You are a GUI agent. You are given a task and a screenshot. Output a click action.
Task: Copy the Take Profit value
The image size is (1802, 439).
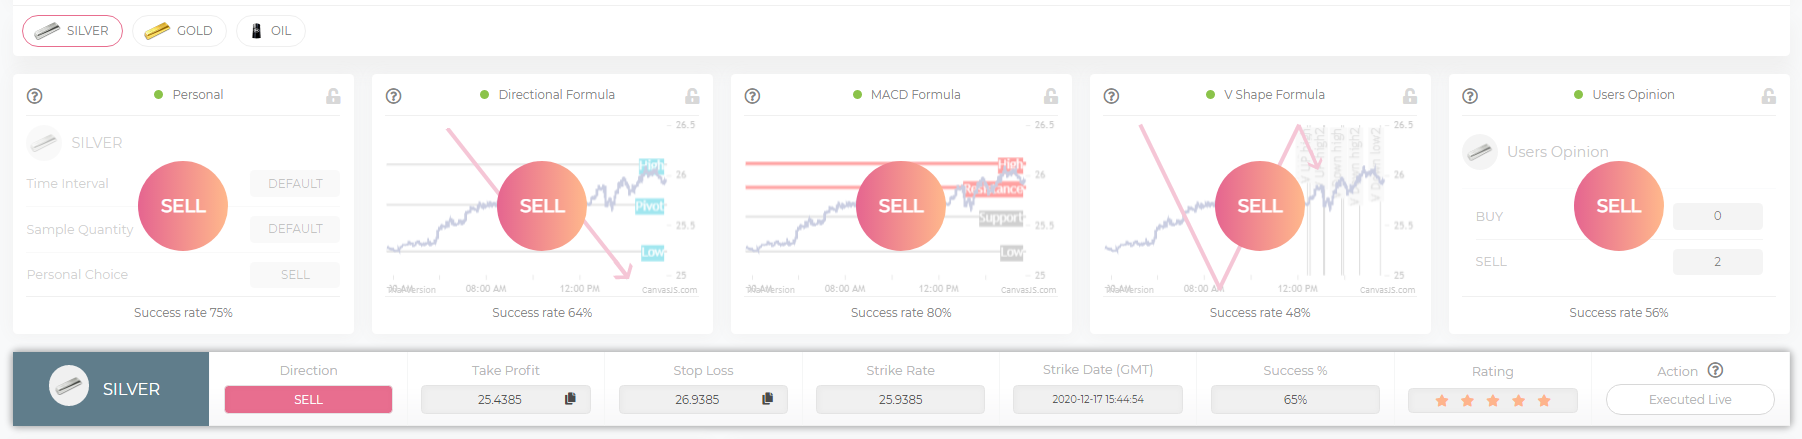[570, 399]
